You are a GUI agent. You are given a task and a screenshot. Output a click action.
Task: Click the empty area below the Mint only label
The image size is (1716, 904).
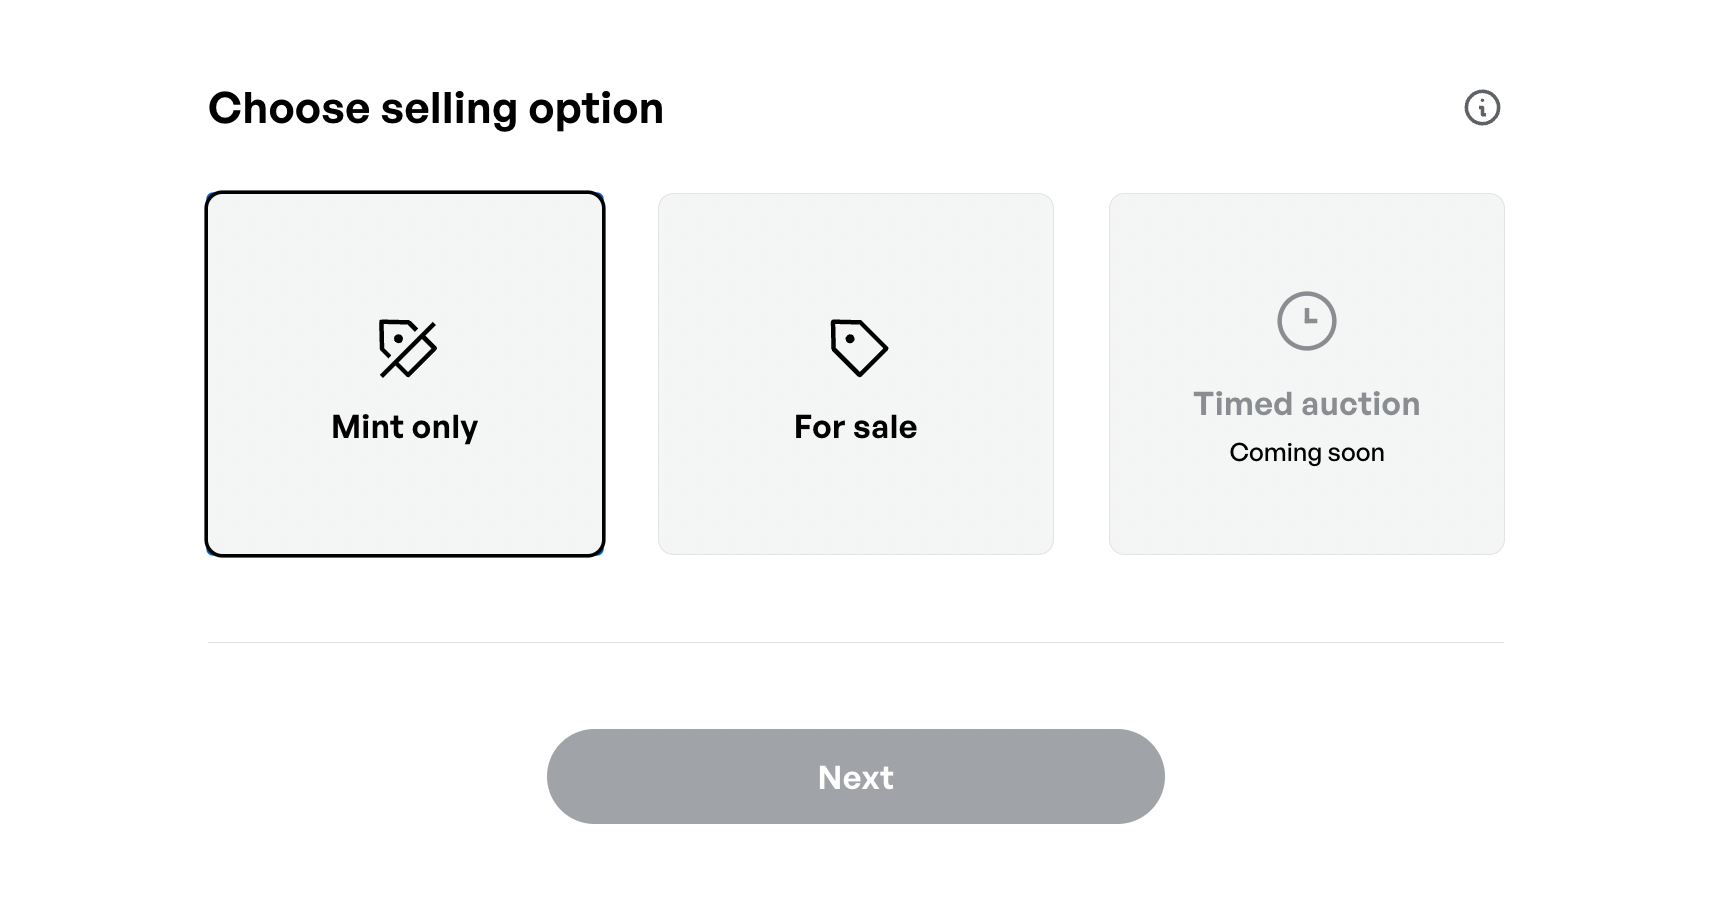[x=405, y=500]
